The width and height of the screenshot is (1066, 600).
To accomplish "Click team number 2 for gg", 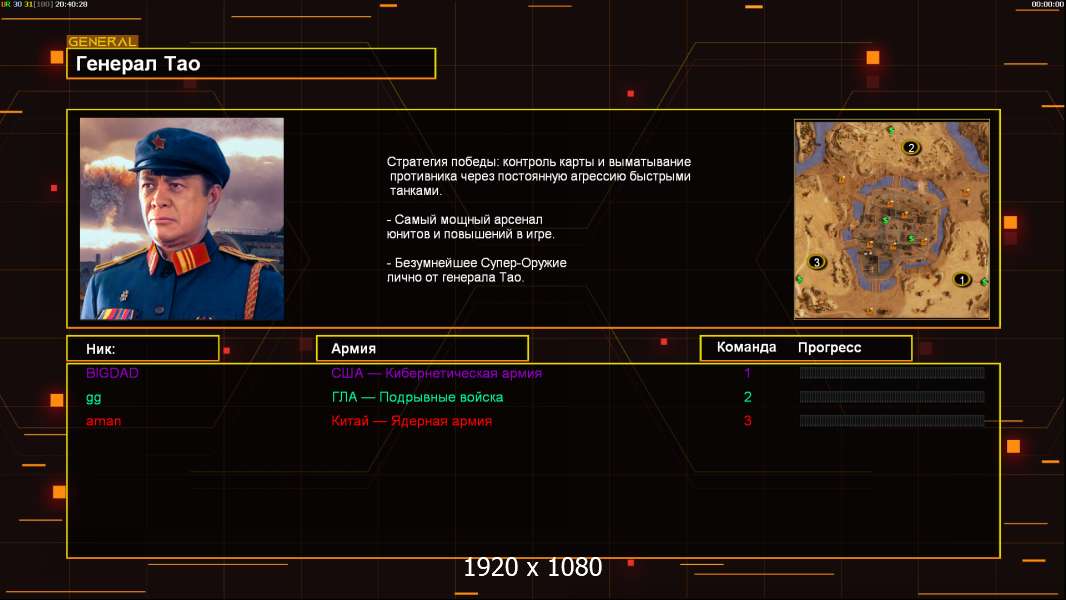I will [x=747, y=397].
